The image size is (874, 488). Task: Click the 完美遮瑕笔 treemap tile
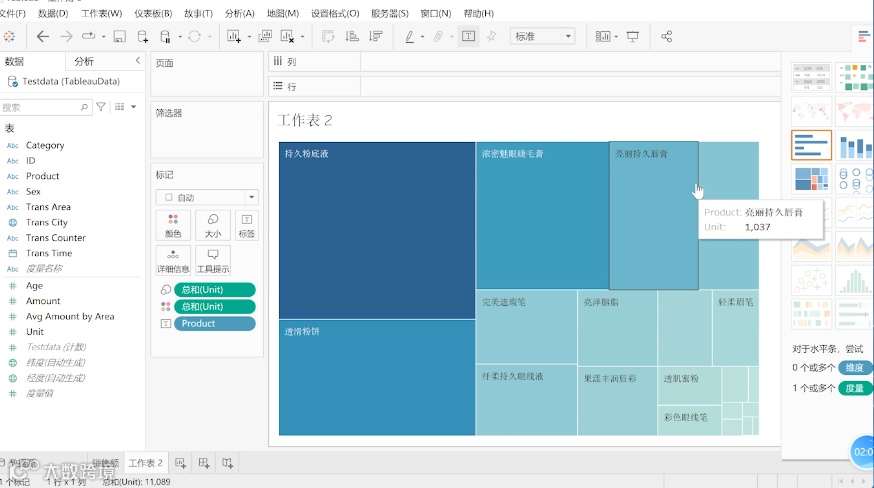pyautogui.click(x=526, y=327)
